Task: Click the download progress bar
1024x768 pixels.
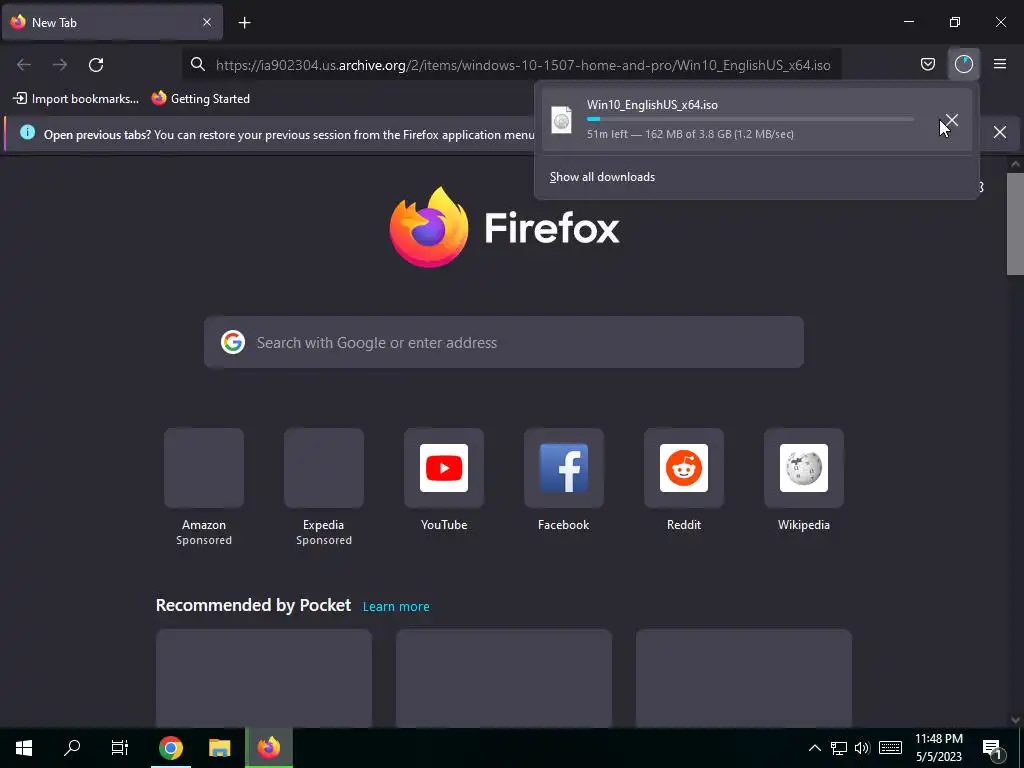Action: pos(750,120)
